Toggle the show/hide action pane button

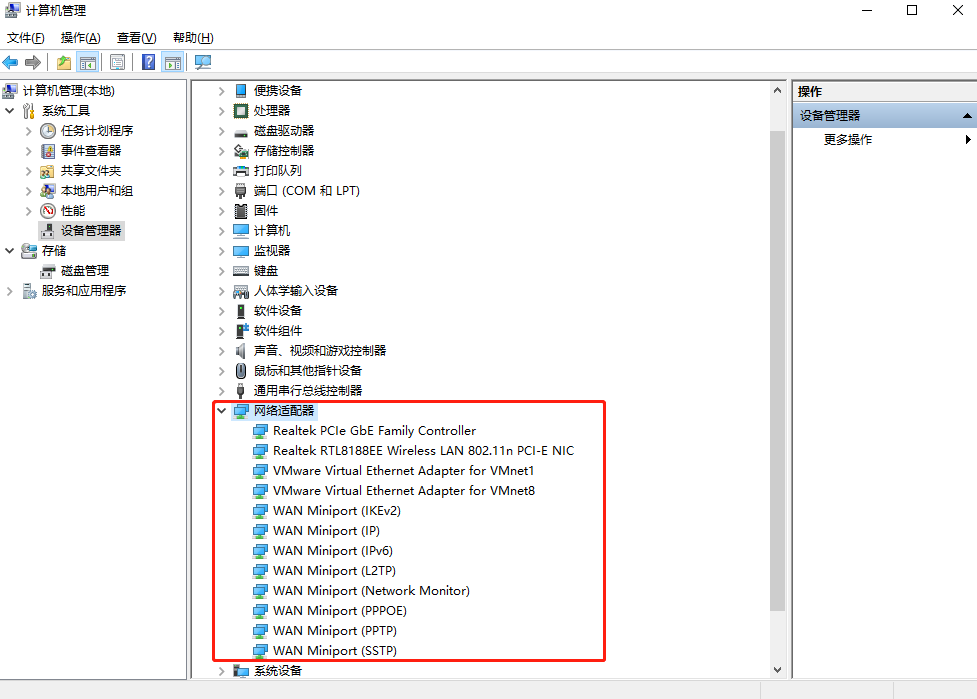[172, 62]
